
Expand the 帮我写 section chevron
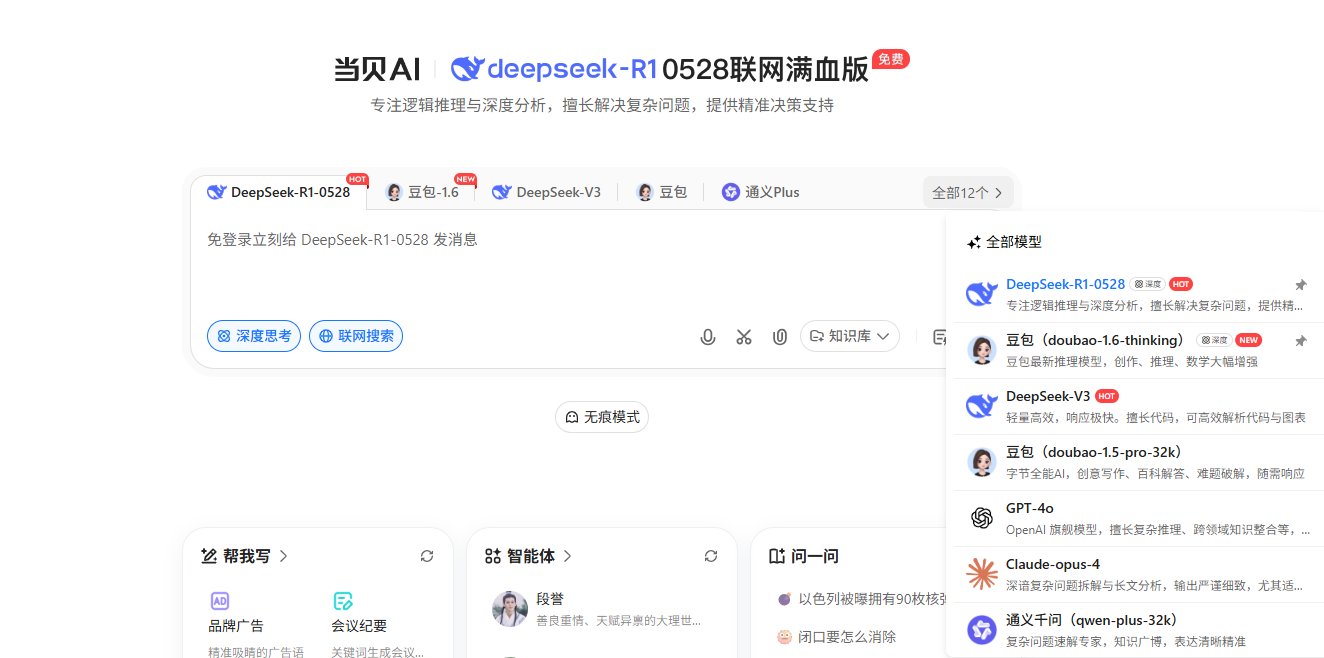tap(284, 556)
